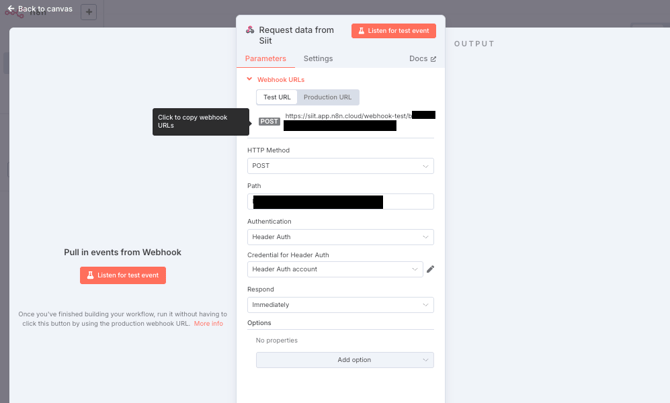
Task: Click the plus button in the top bar
Action: pyautogui.click(x=89, y=12)
